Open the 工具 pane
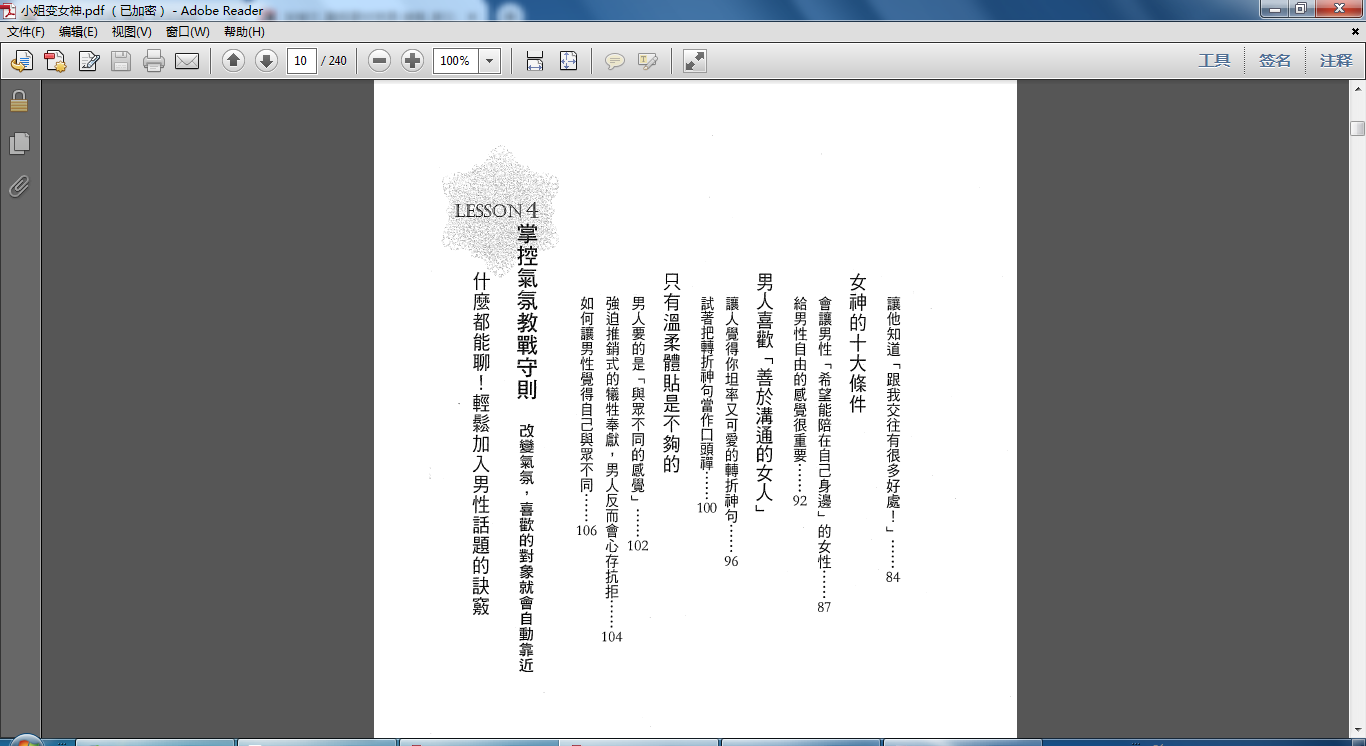This screenshot has height=746, width=1366. point(1214,61)
